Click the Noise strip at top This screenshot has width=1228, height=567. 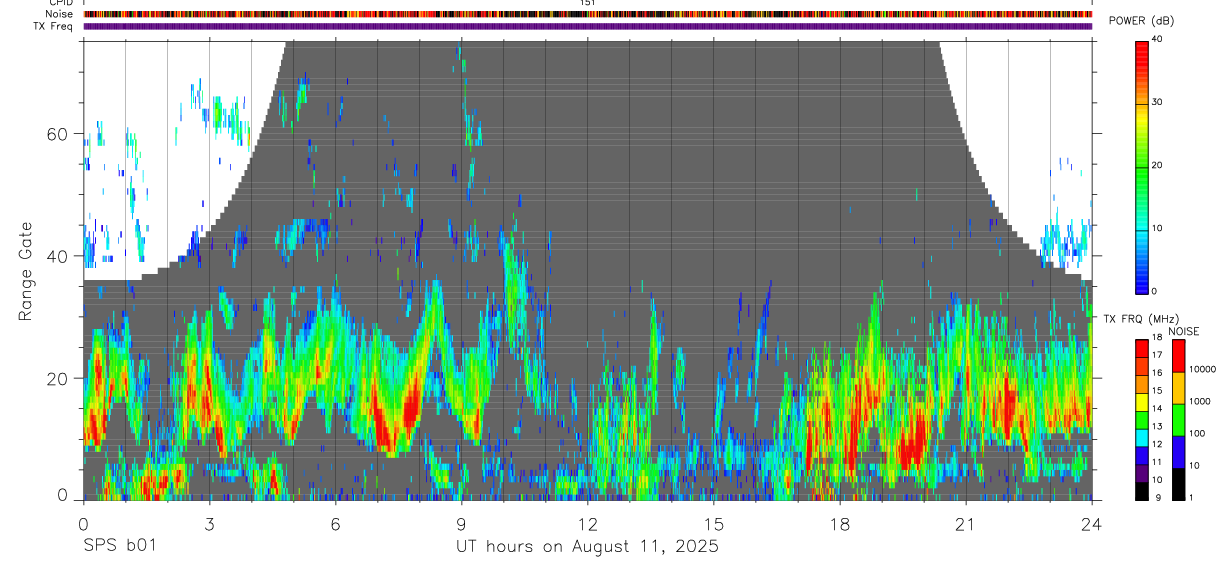tap(588, 14)
